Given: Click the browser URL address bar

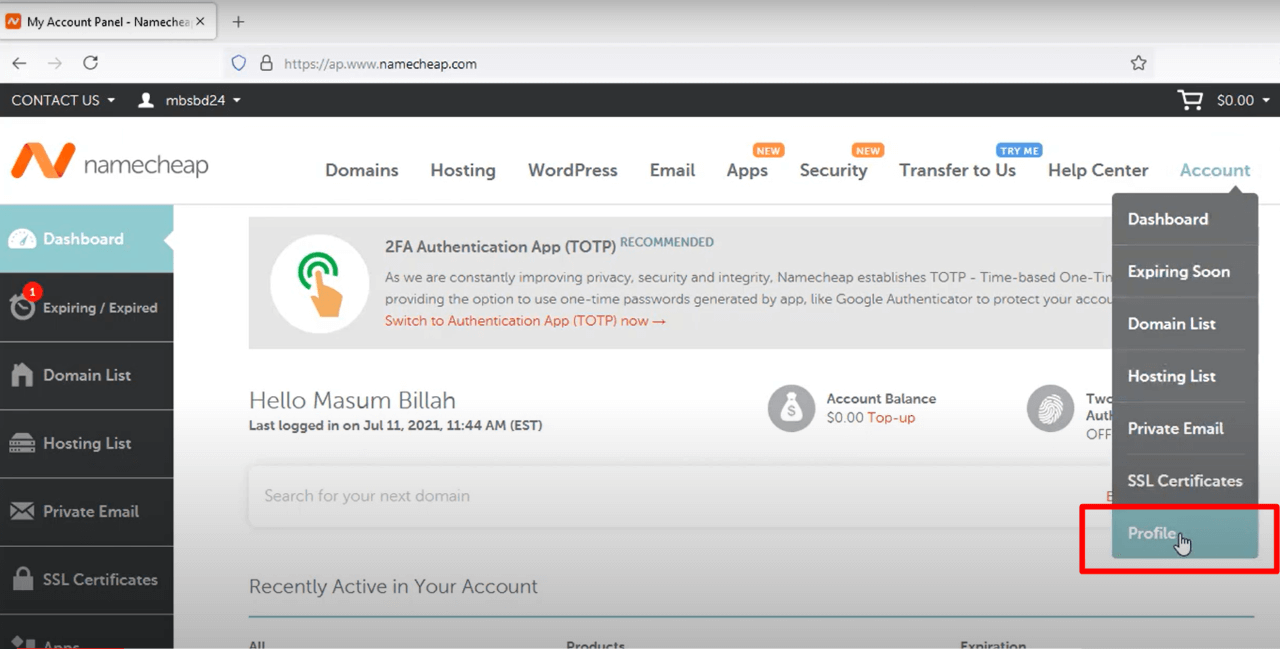Looking at the screenshot, I should (x=690, y=63).
